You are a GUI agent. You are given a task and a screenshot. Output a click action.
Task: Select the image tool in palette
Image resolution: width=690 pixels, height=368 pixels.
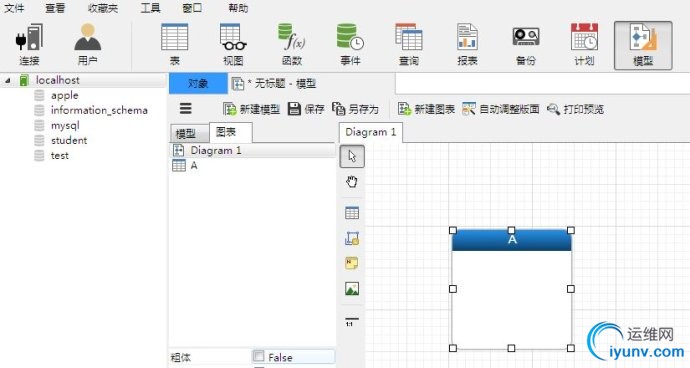point(352,288)
